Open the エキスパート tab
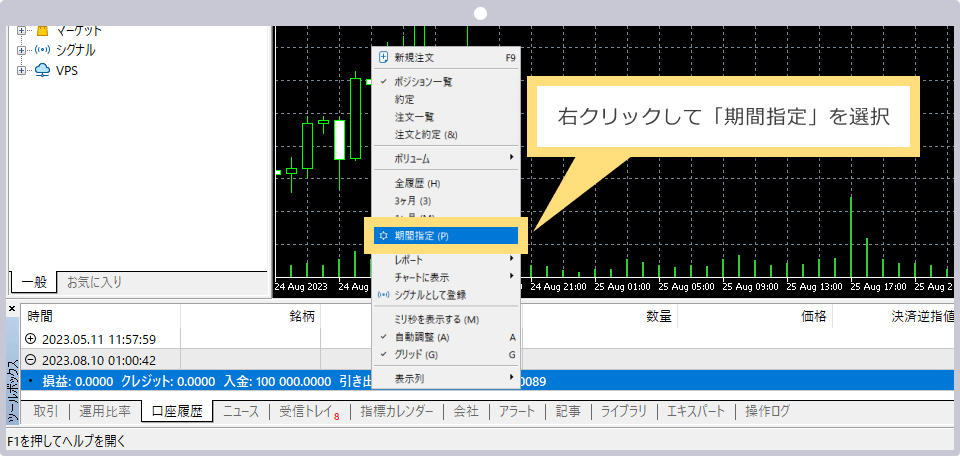Image resolution: width=960 pixels, height=456 pixels. 696,411
